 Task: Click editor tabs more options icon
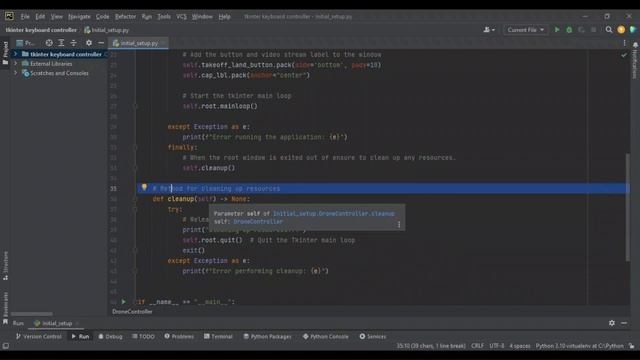(624, 43)
